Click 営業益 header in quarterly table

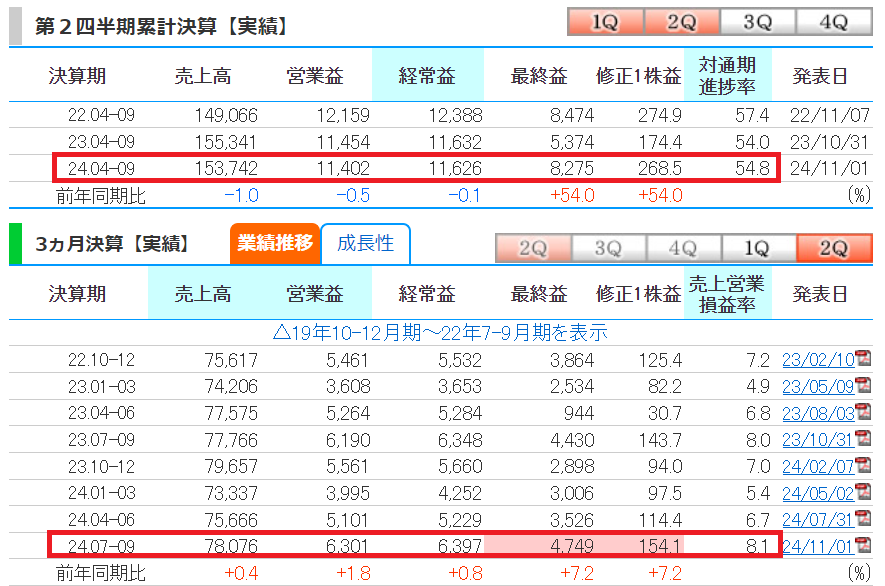(315, 294)
